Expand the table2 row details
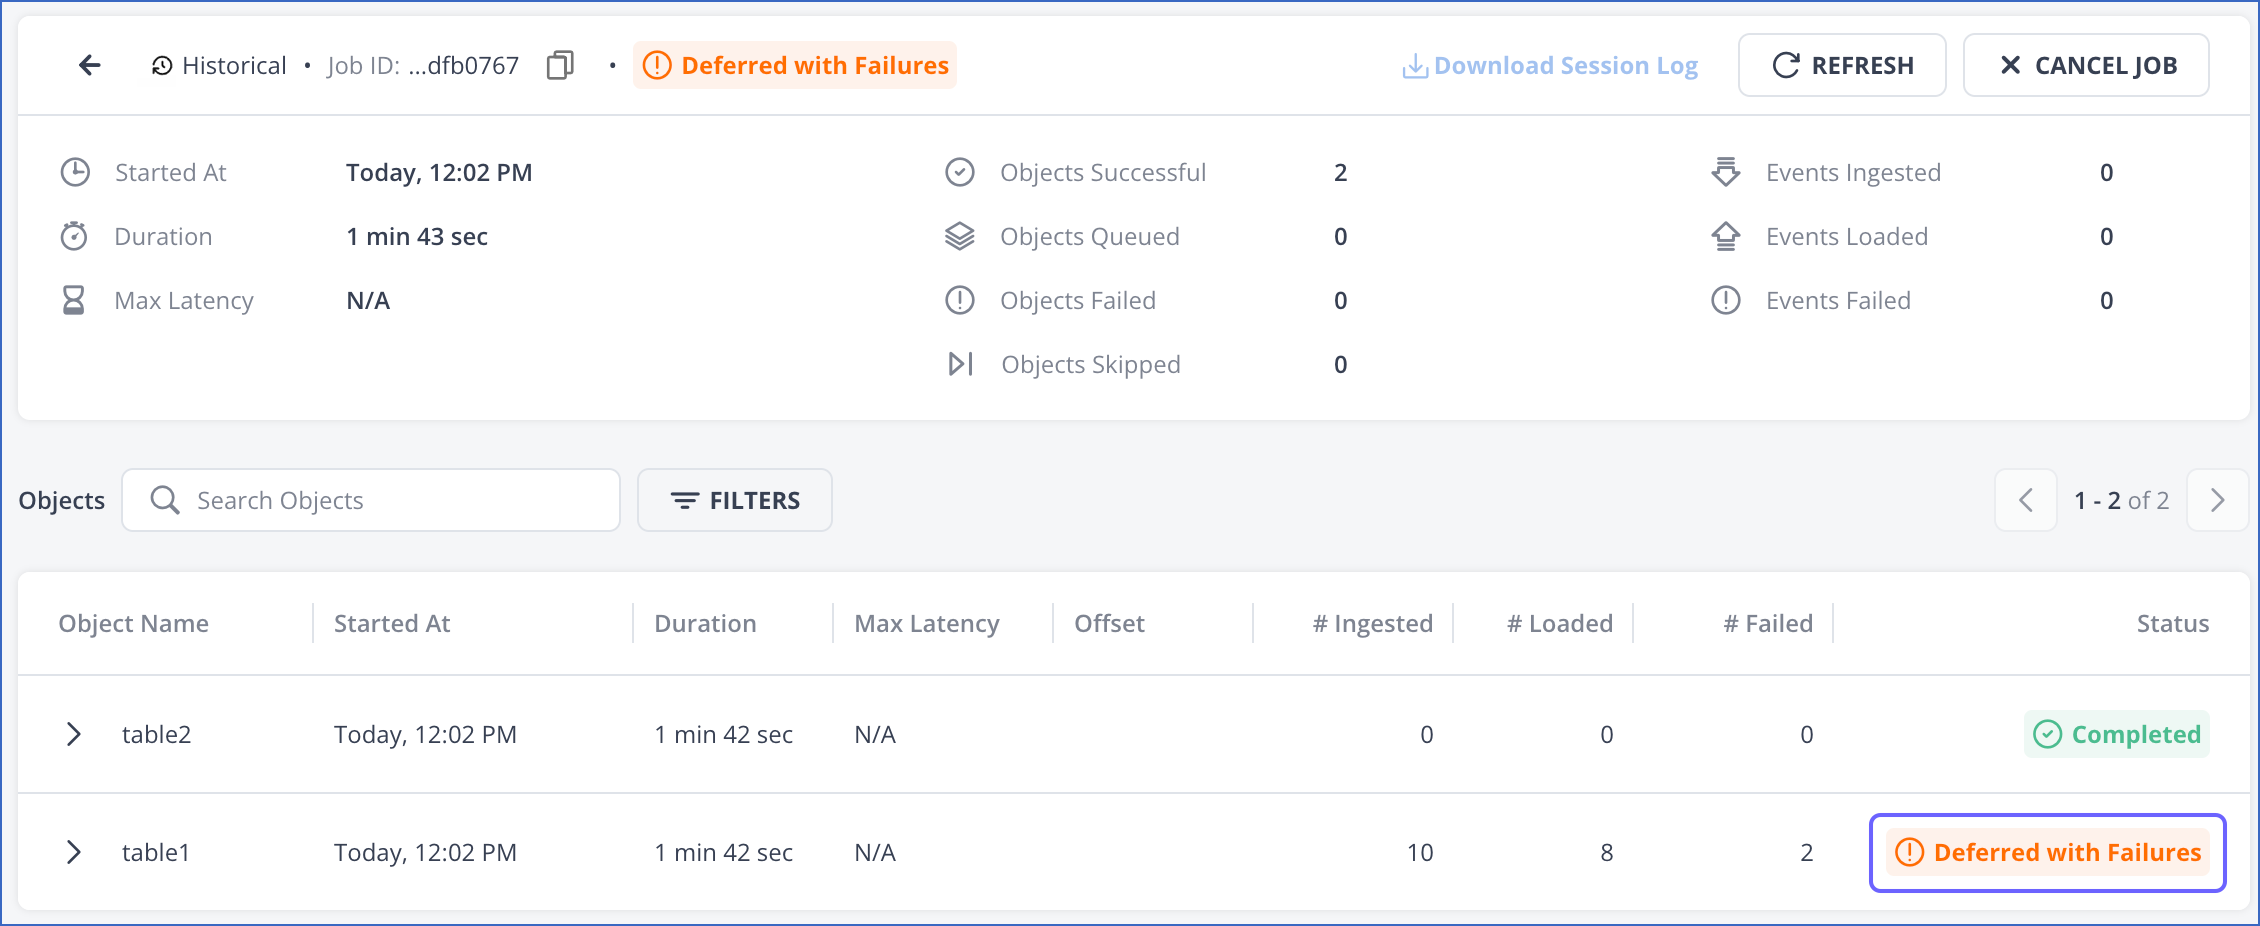 pos(73,733)
